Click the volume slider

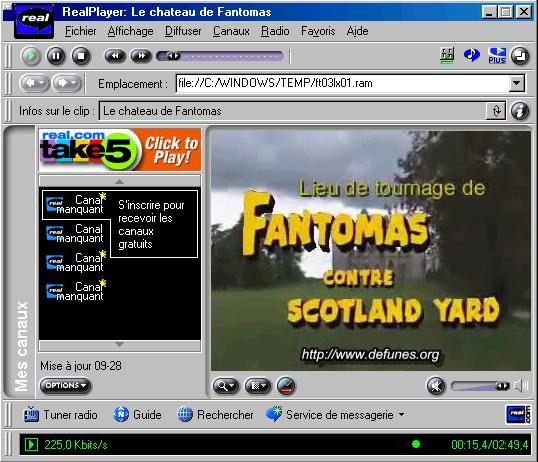pos(480,386)
